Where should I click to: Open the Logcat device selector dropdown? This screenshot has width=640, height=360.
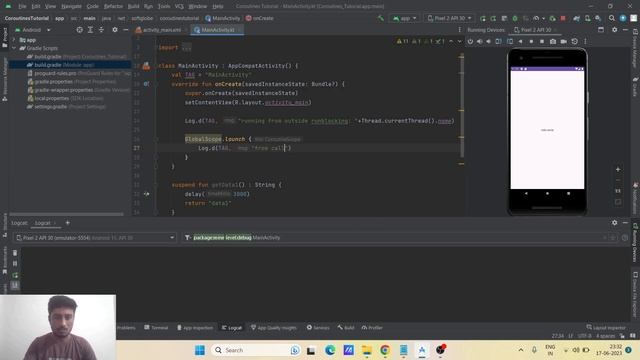[x=95, y=238]
